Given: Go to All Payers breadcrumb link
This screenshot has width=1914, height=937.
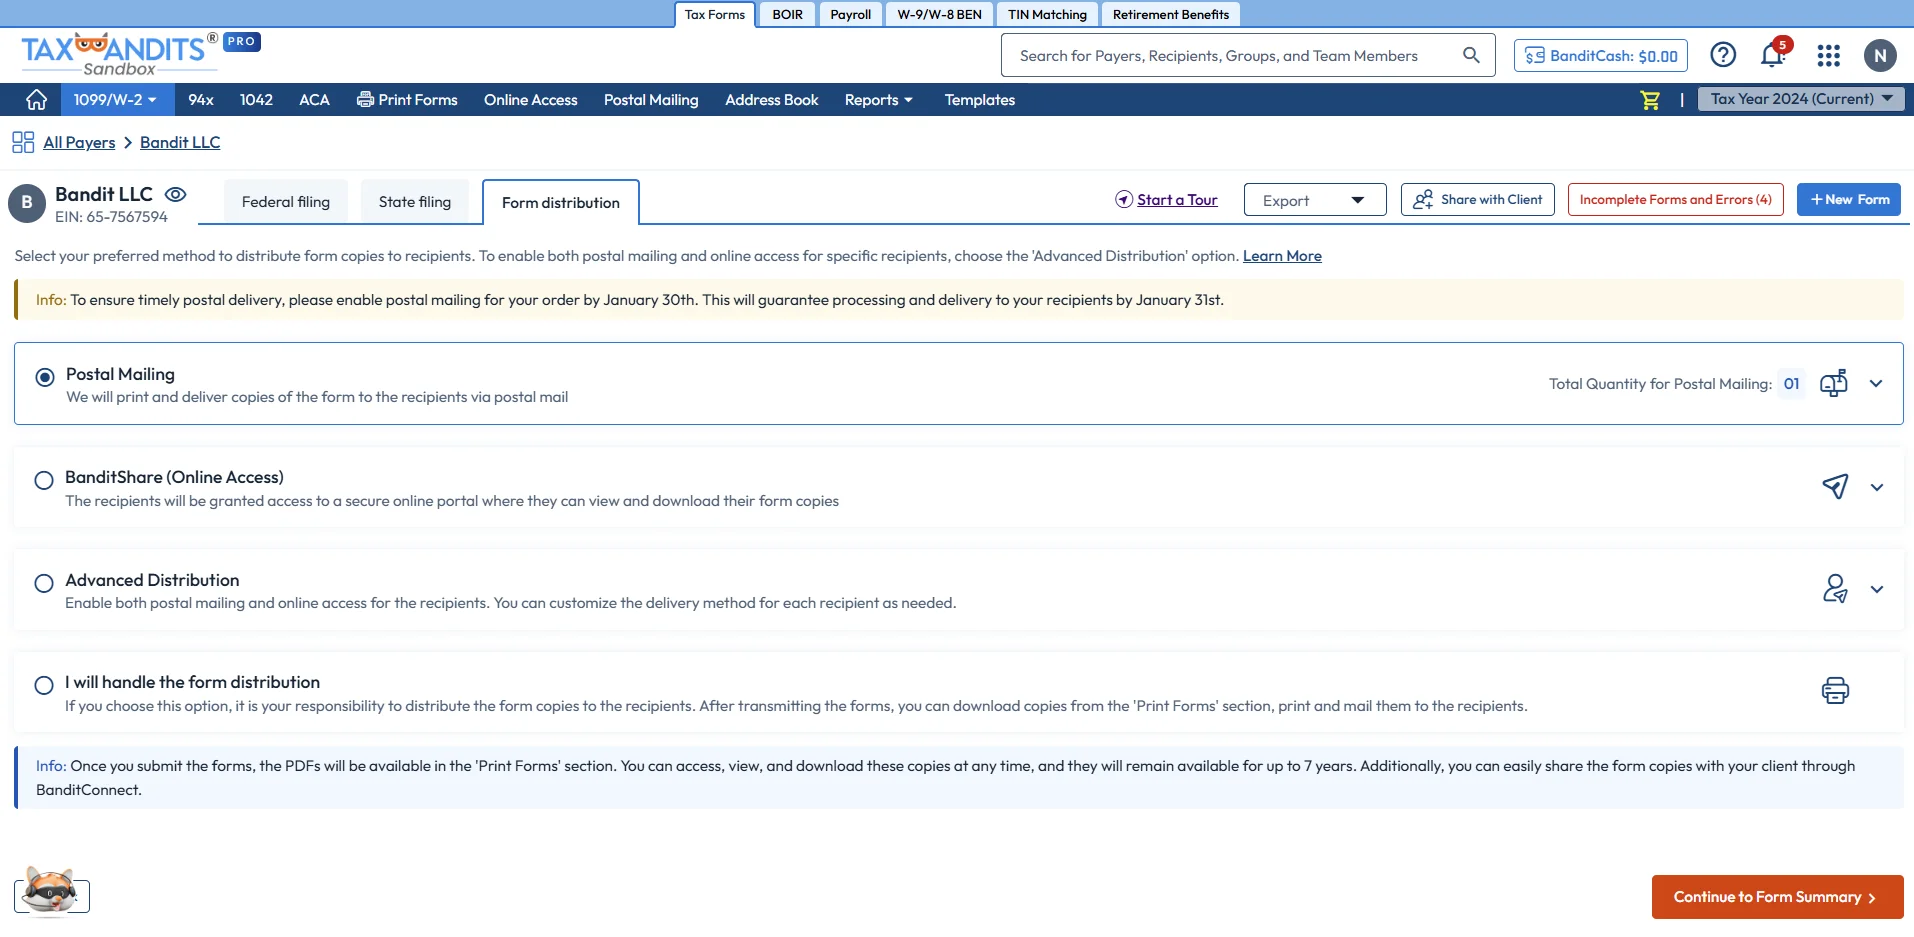Looking at the screenshot, I should pos(79,142).
